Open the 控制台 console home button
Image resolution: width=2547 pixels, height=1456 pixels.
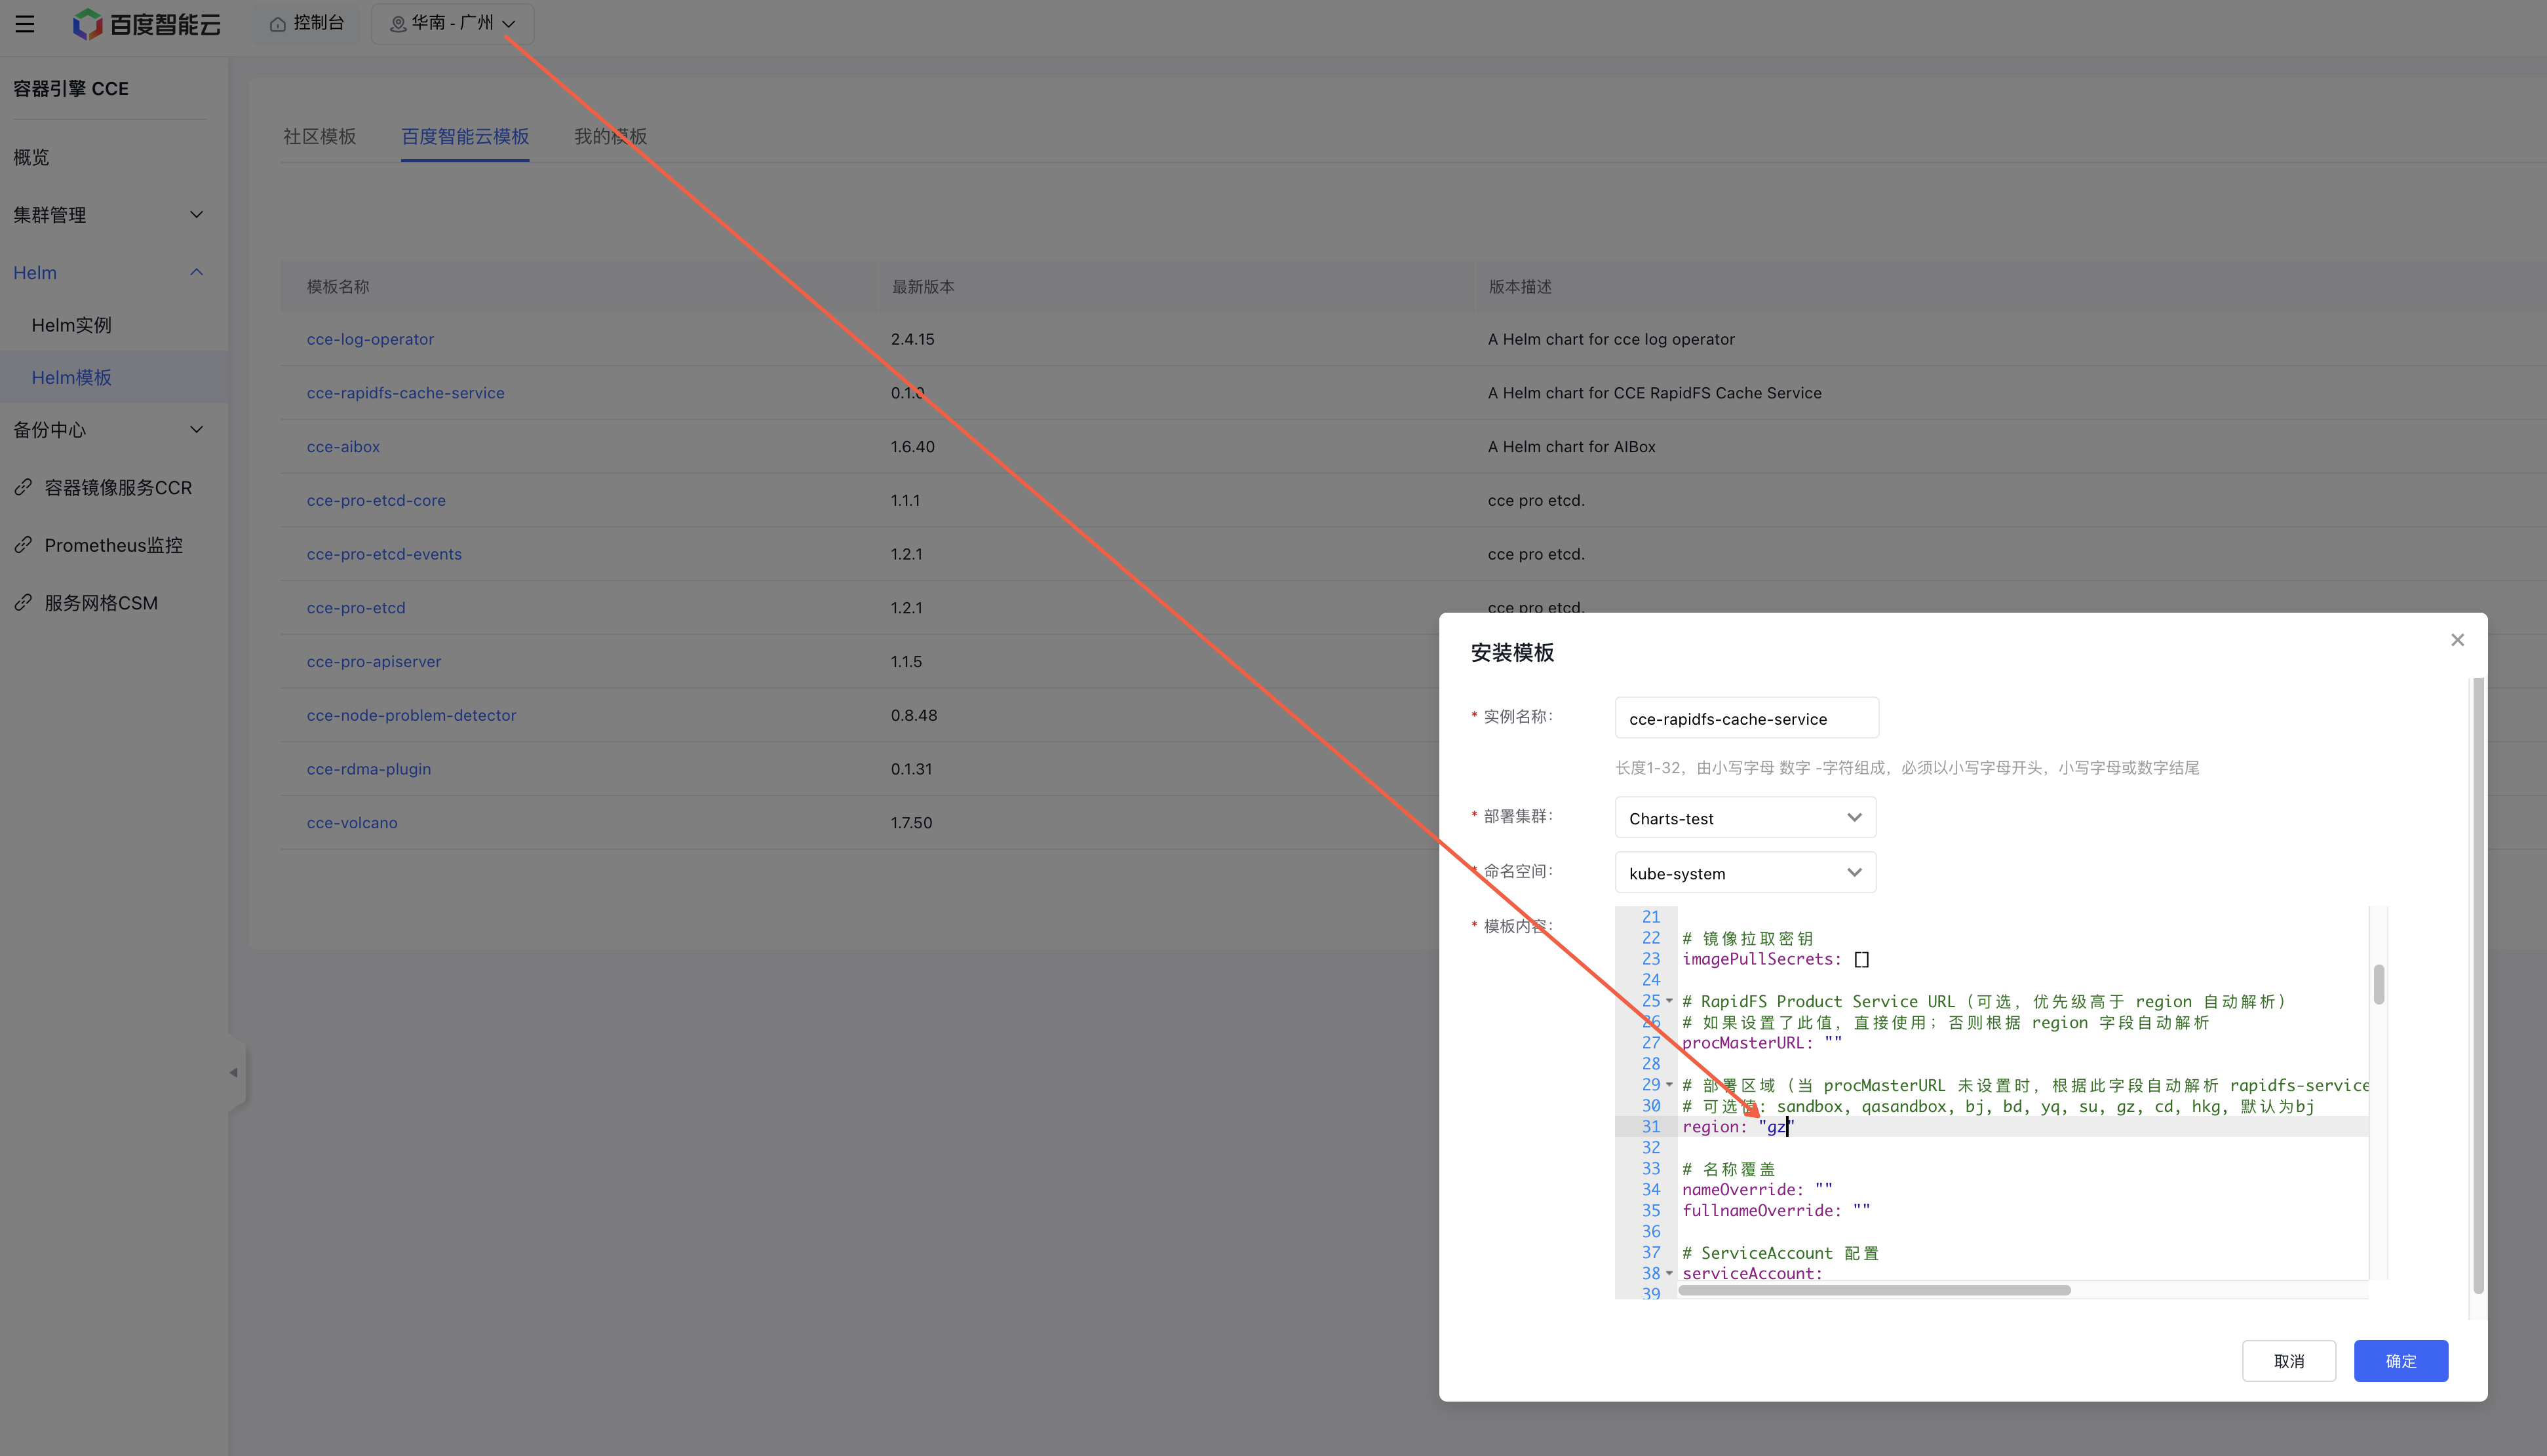tap(307, 23)
